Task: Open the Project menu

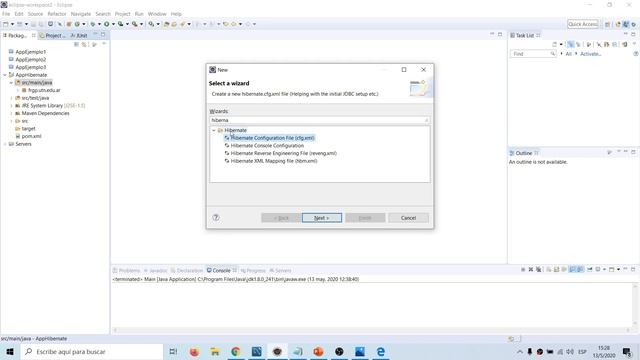Action: (122, 14)
